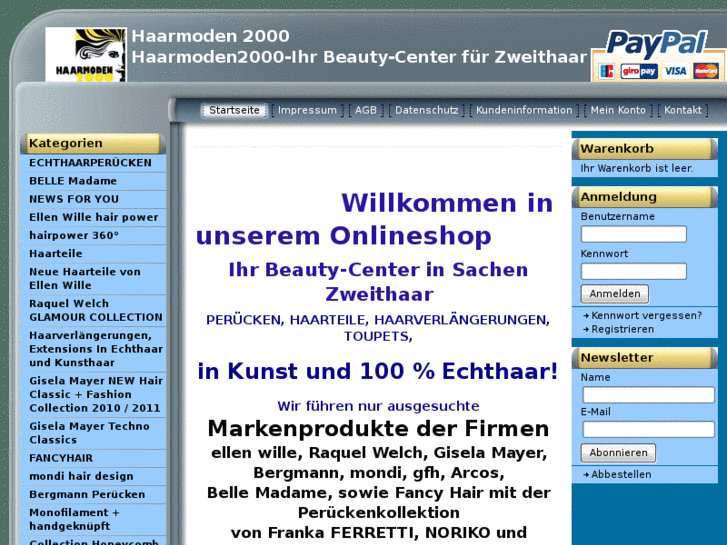Viewport: 727px width, 545px height.
Task: Open the Datenschutz page
Action: 427,110
